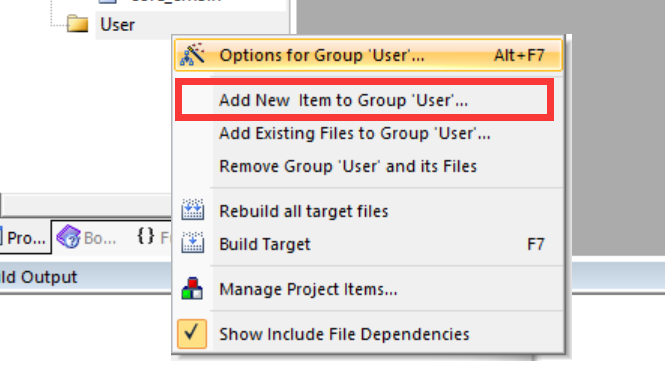Viewport: 665px width, 384px height.
Task: Click the project pane horizontal scrollbar
Action: click(x=87, y=205)
